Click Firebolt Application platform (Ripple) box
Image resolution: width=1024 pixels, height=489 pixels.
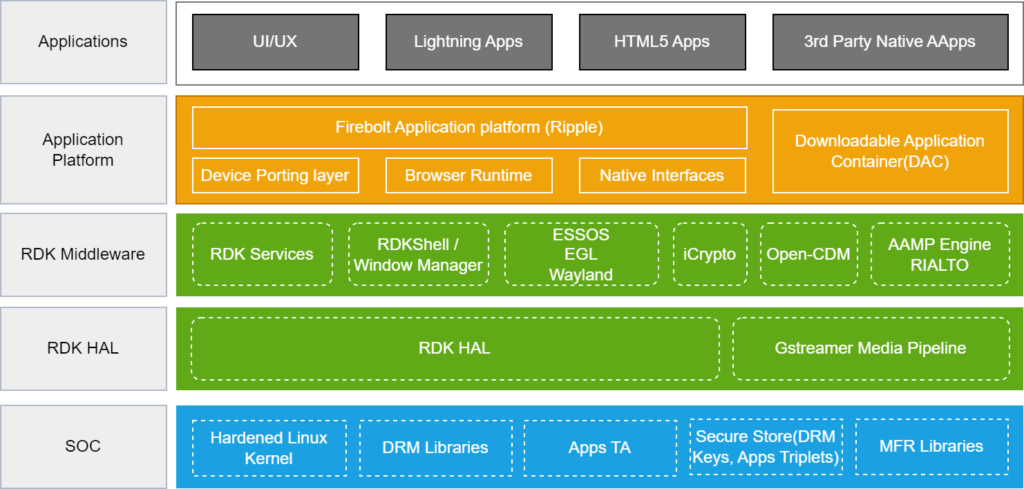tap(469, 128)
